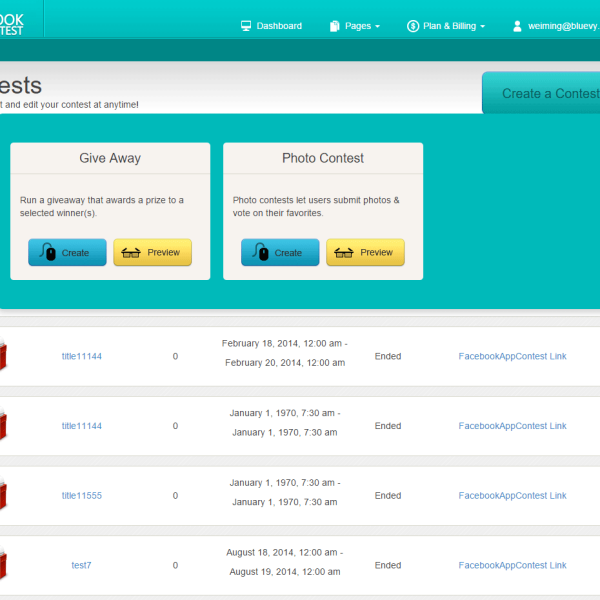The height and width of the screenshot is (600, 600).
Task: Click glasses icon on Photo Contest Preview
Action: (344, 253)
